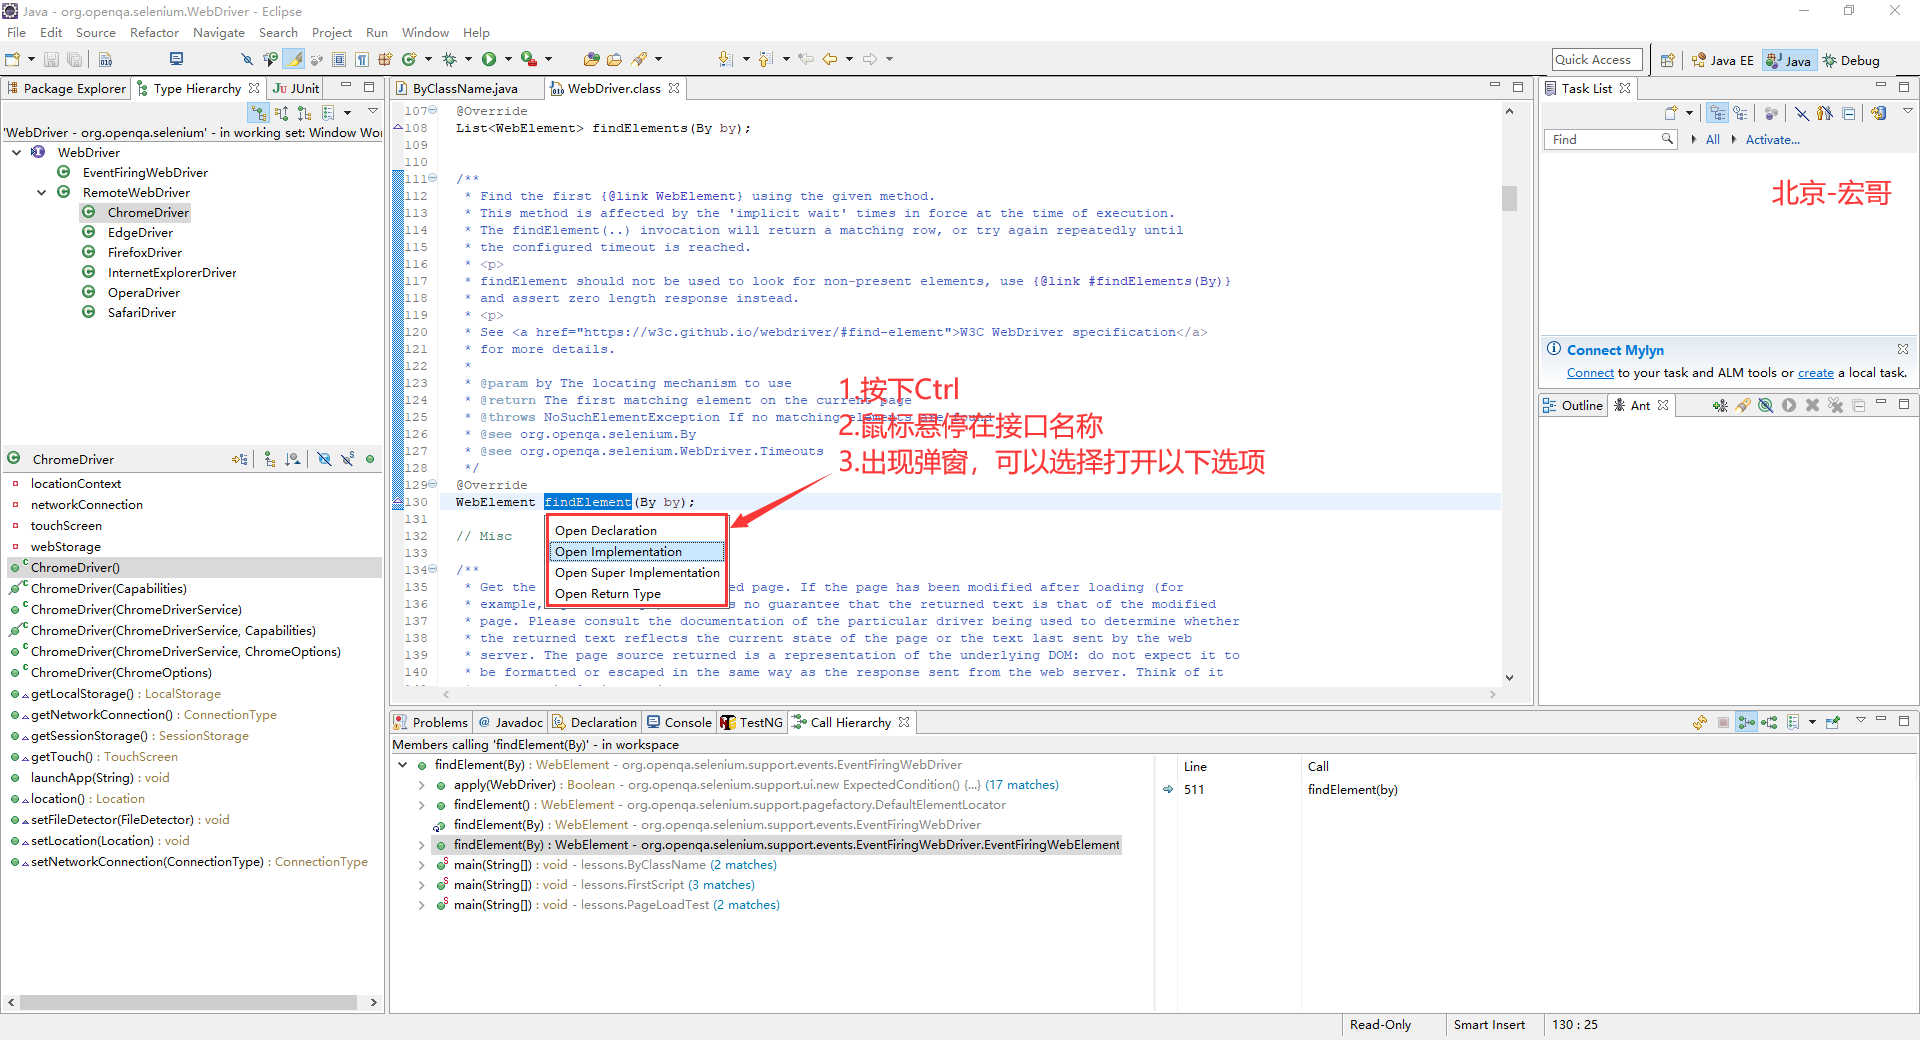Switch to Console tab
Screen dimensions: 1920x1040
[679, 722]
